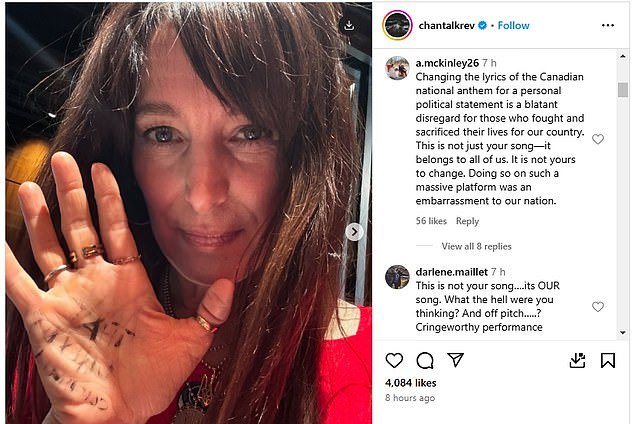
Task: Share post via paper plane icon
Action: 455,360
